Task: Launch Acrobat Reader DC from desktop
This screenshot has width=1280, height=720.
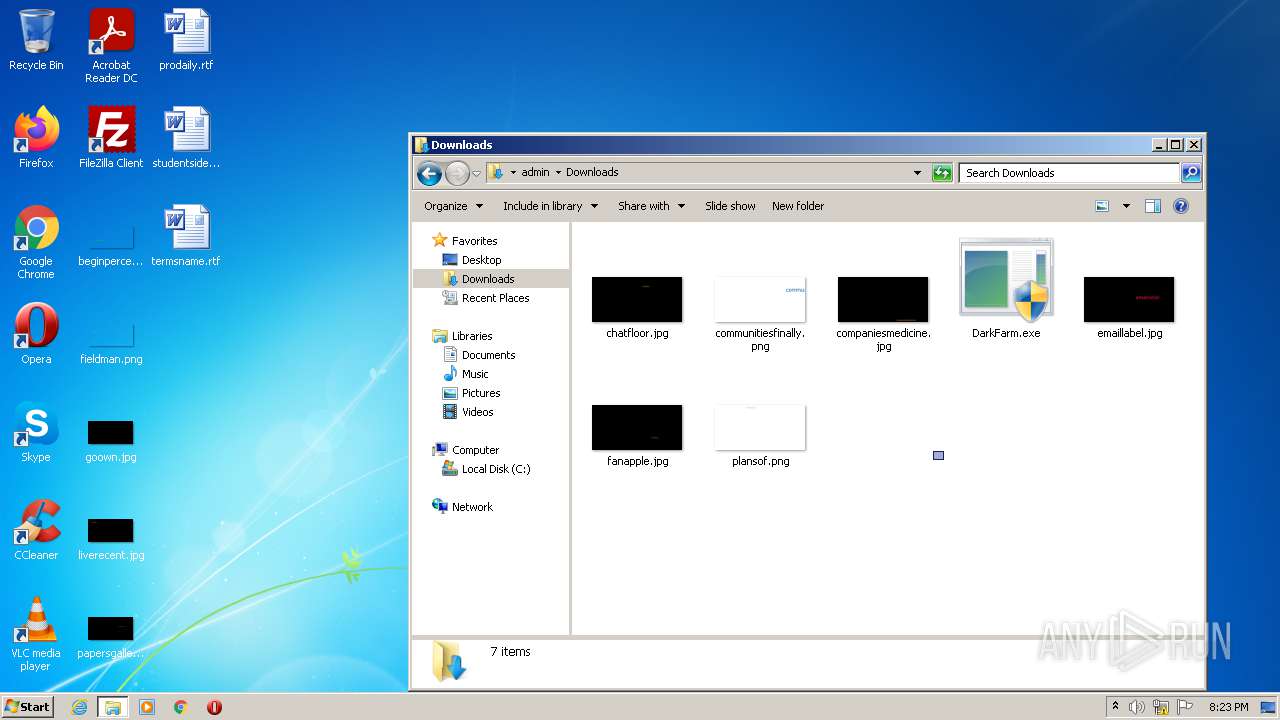Action: click(x=111, y=46)
